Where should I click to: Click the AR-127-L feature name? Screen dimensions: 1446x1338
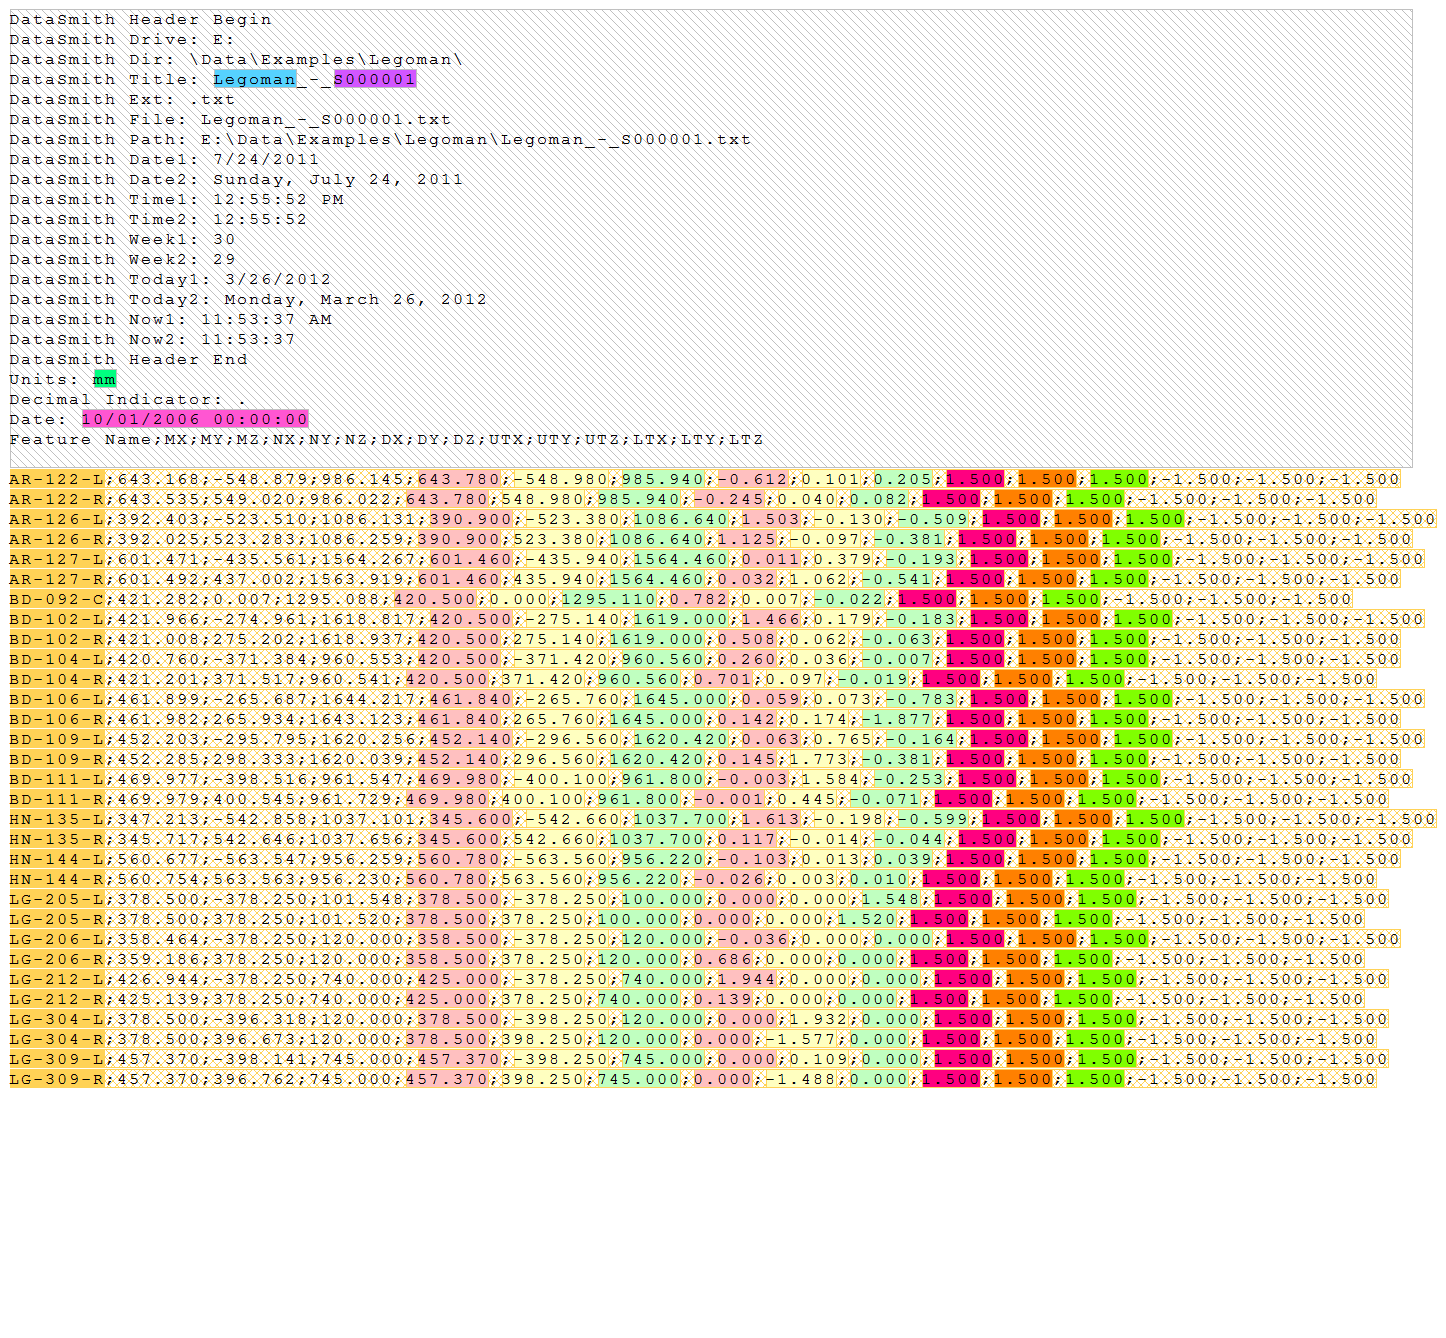57,559
